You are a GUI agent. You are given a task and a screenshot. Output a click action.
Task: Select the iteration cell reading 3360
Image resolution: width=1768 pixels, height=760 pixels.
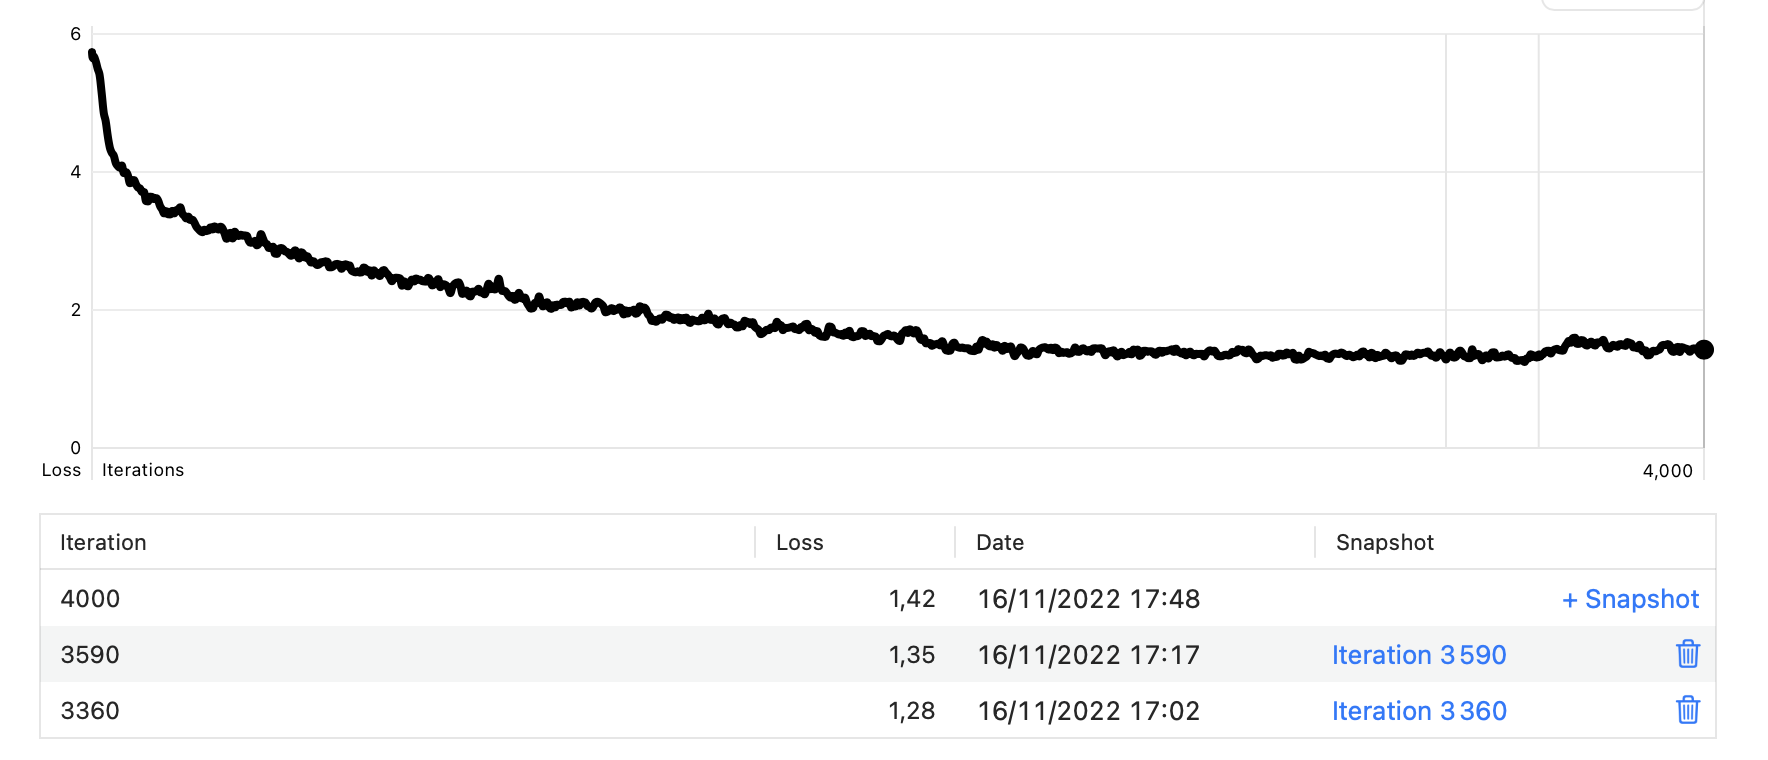click(x=90, y=711)
